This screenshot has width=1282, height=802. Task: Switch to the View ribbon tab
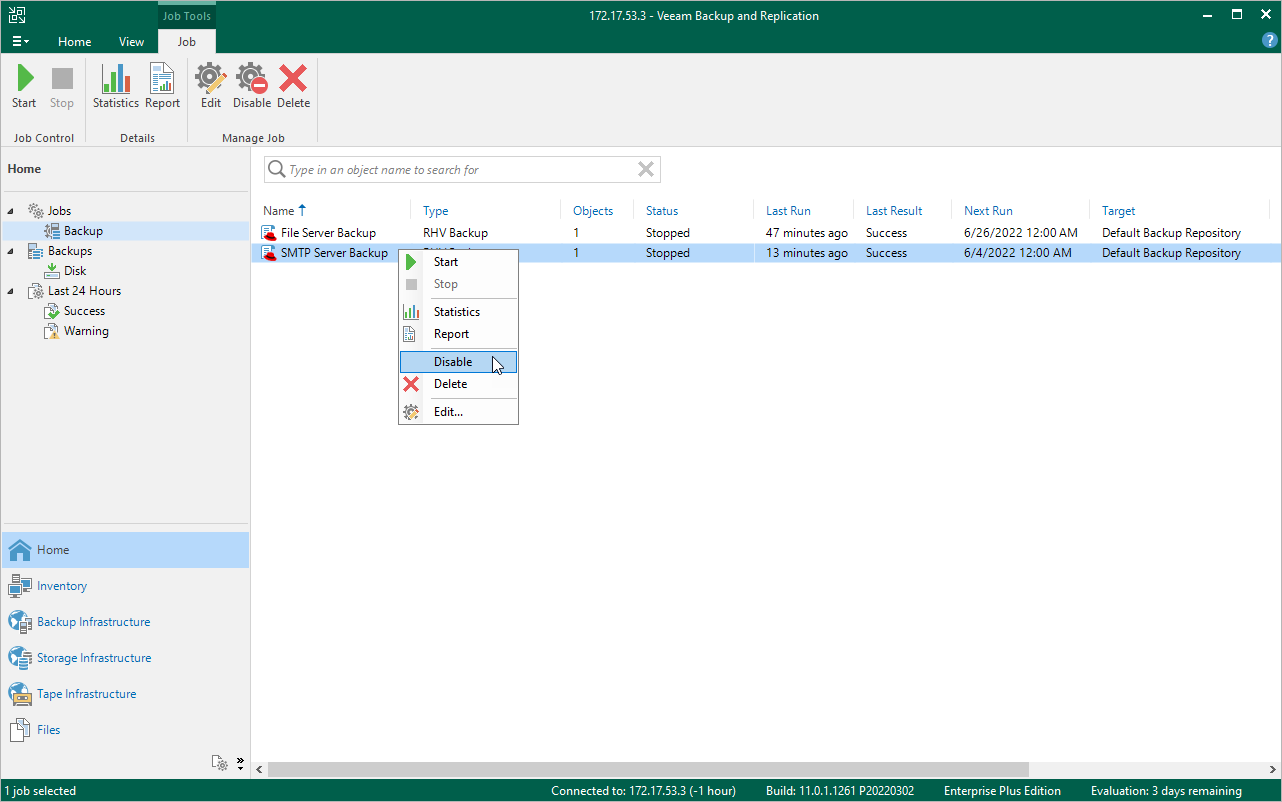131,41
